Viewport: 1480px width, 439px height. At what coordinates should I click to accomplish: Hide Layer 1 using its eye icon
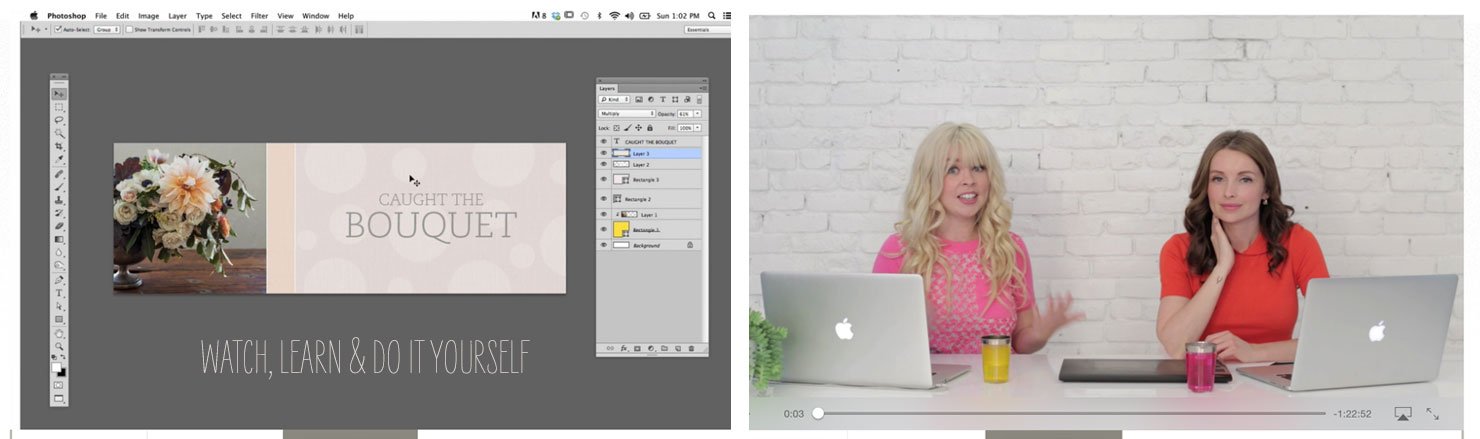click(x=603, y=214)
